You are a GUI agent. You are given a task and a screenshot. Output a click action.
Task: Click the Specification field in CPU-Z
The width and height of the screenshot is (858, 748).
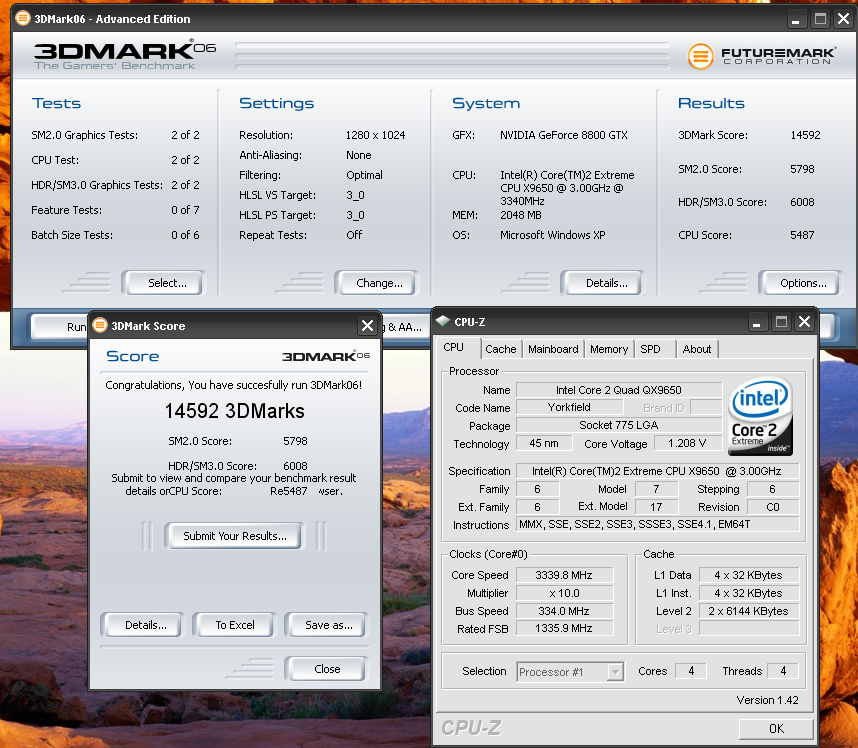point(657,471)
